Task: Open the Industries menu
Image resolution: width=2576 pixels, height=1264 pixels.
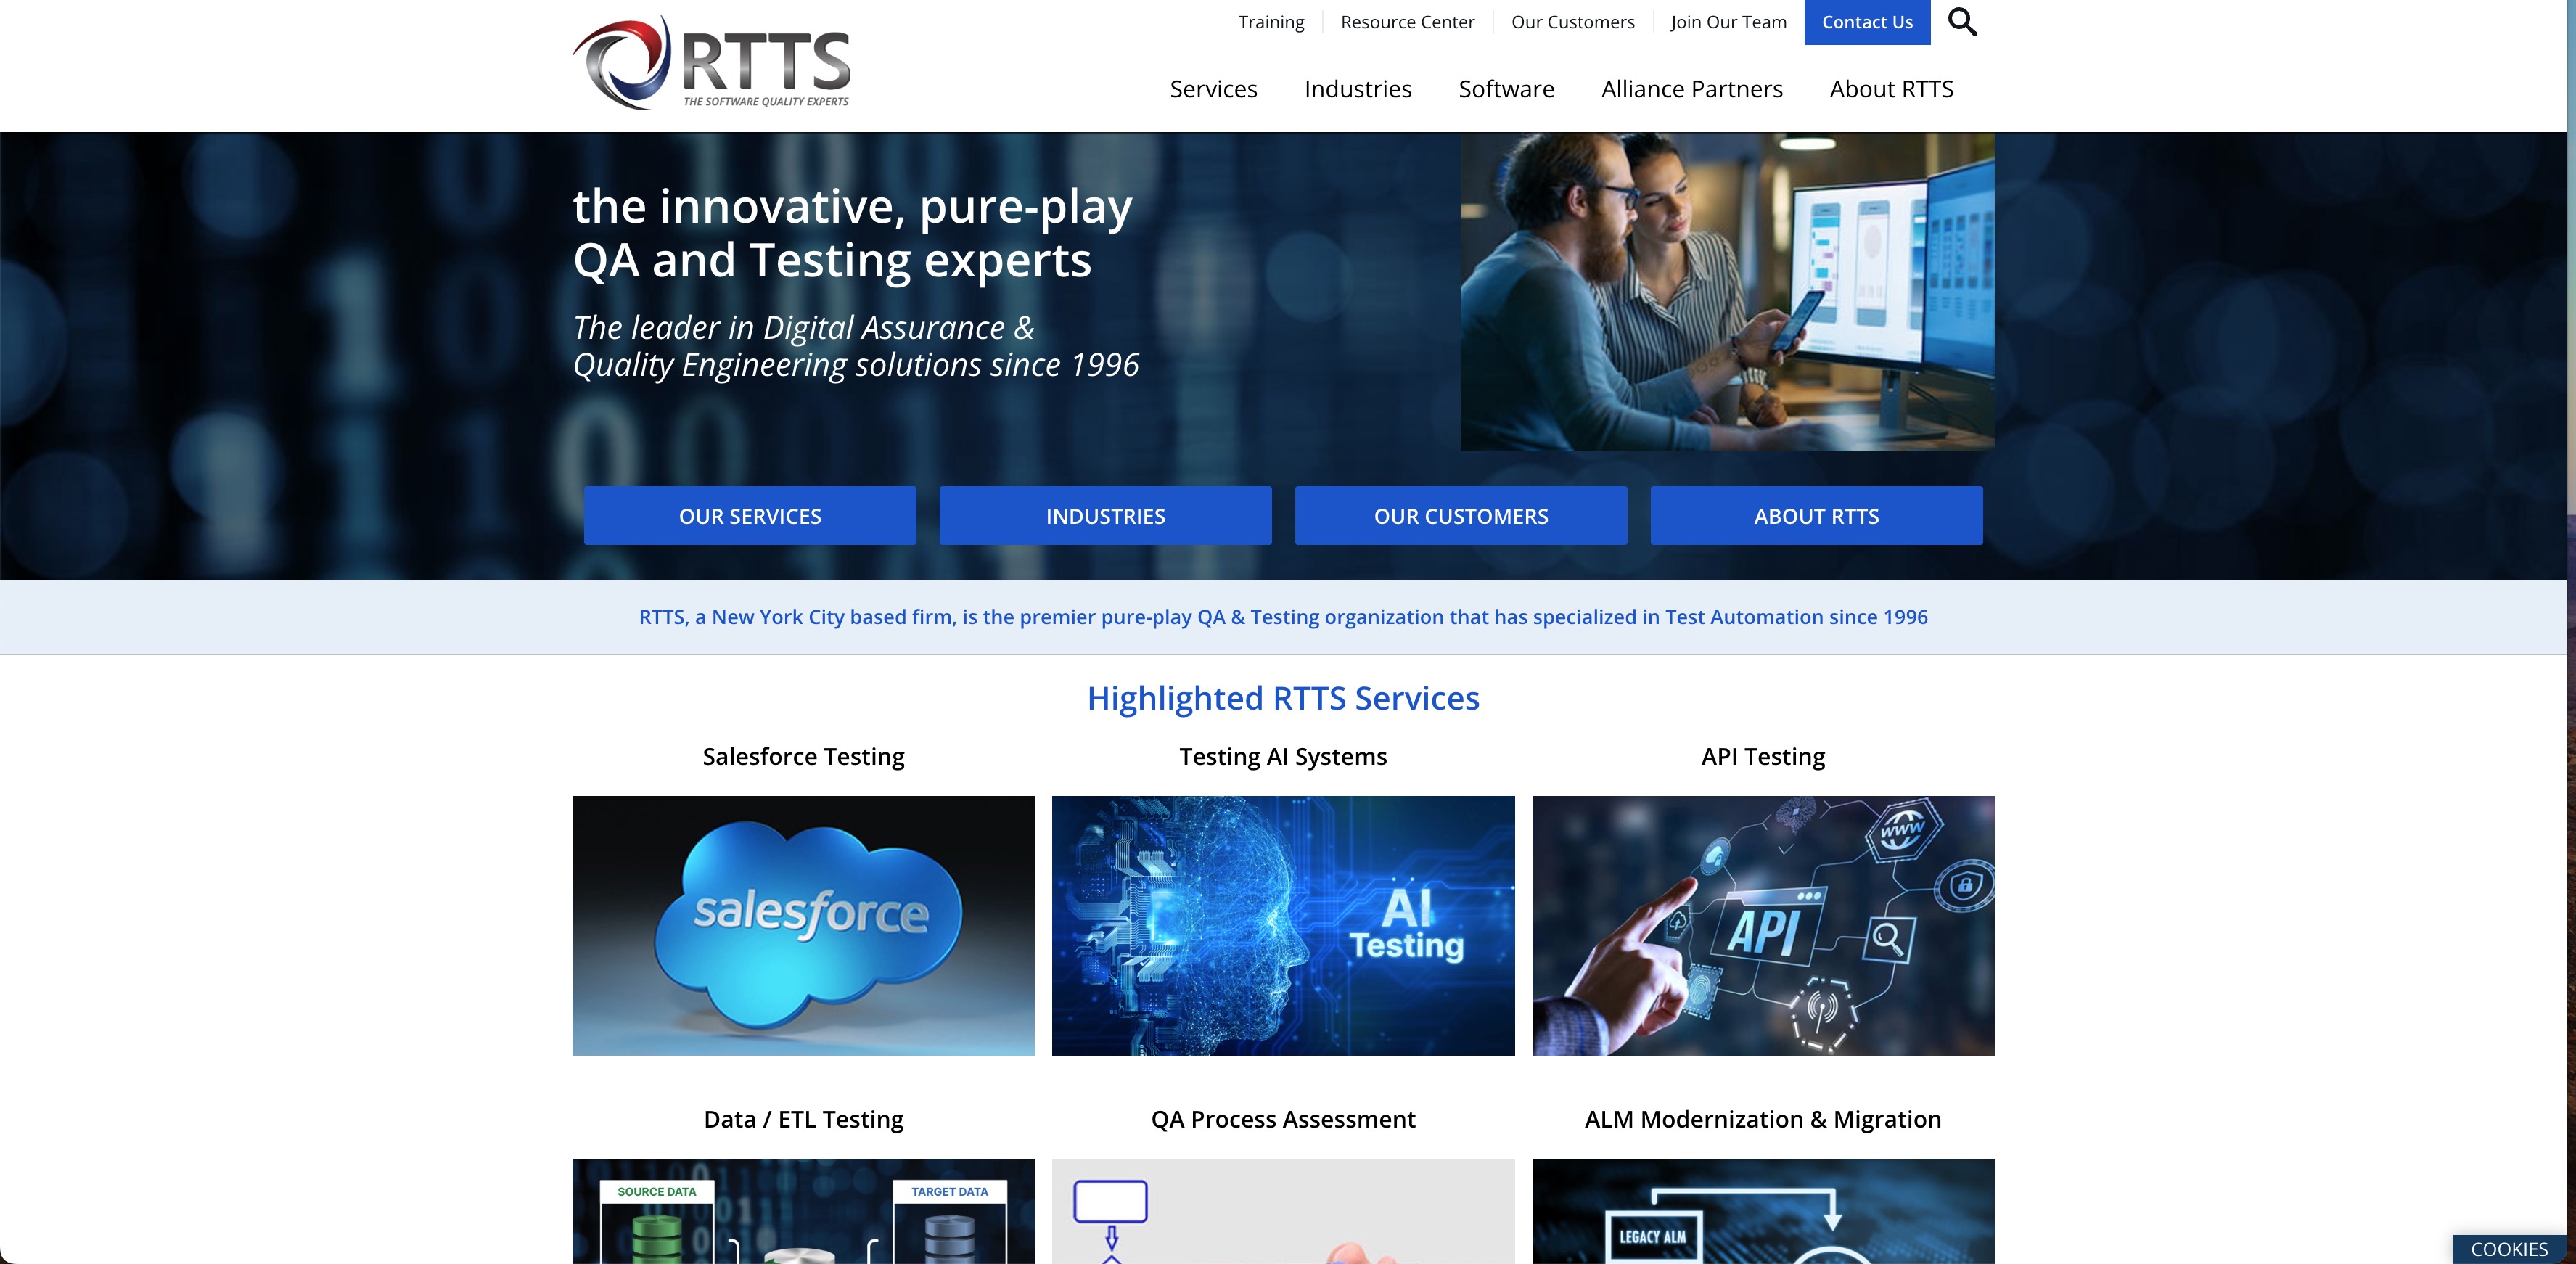Action: pyautogui.click(x=1357, y=89)
